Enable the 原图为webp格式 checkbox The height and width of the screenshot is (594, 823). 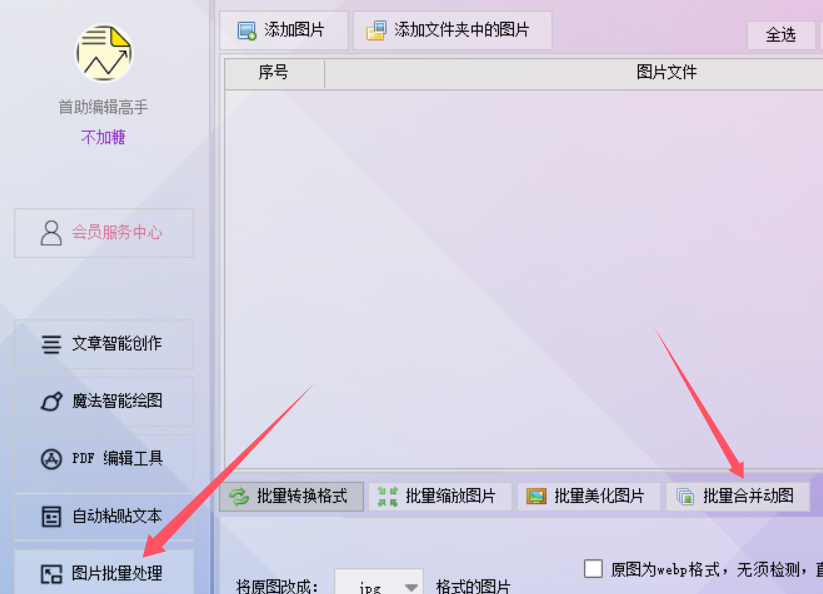click(593, 568)
